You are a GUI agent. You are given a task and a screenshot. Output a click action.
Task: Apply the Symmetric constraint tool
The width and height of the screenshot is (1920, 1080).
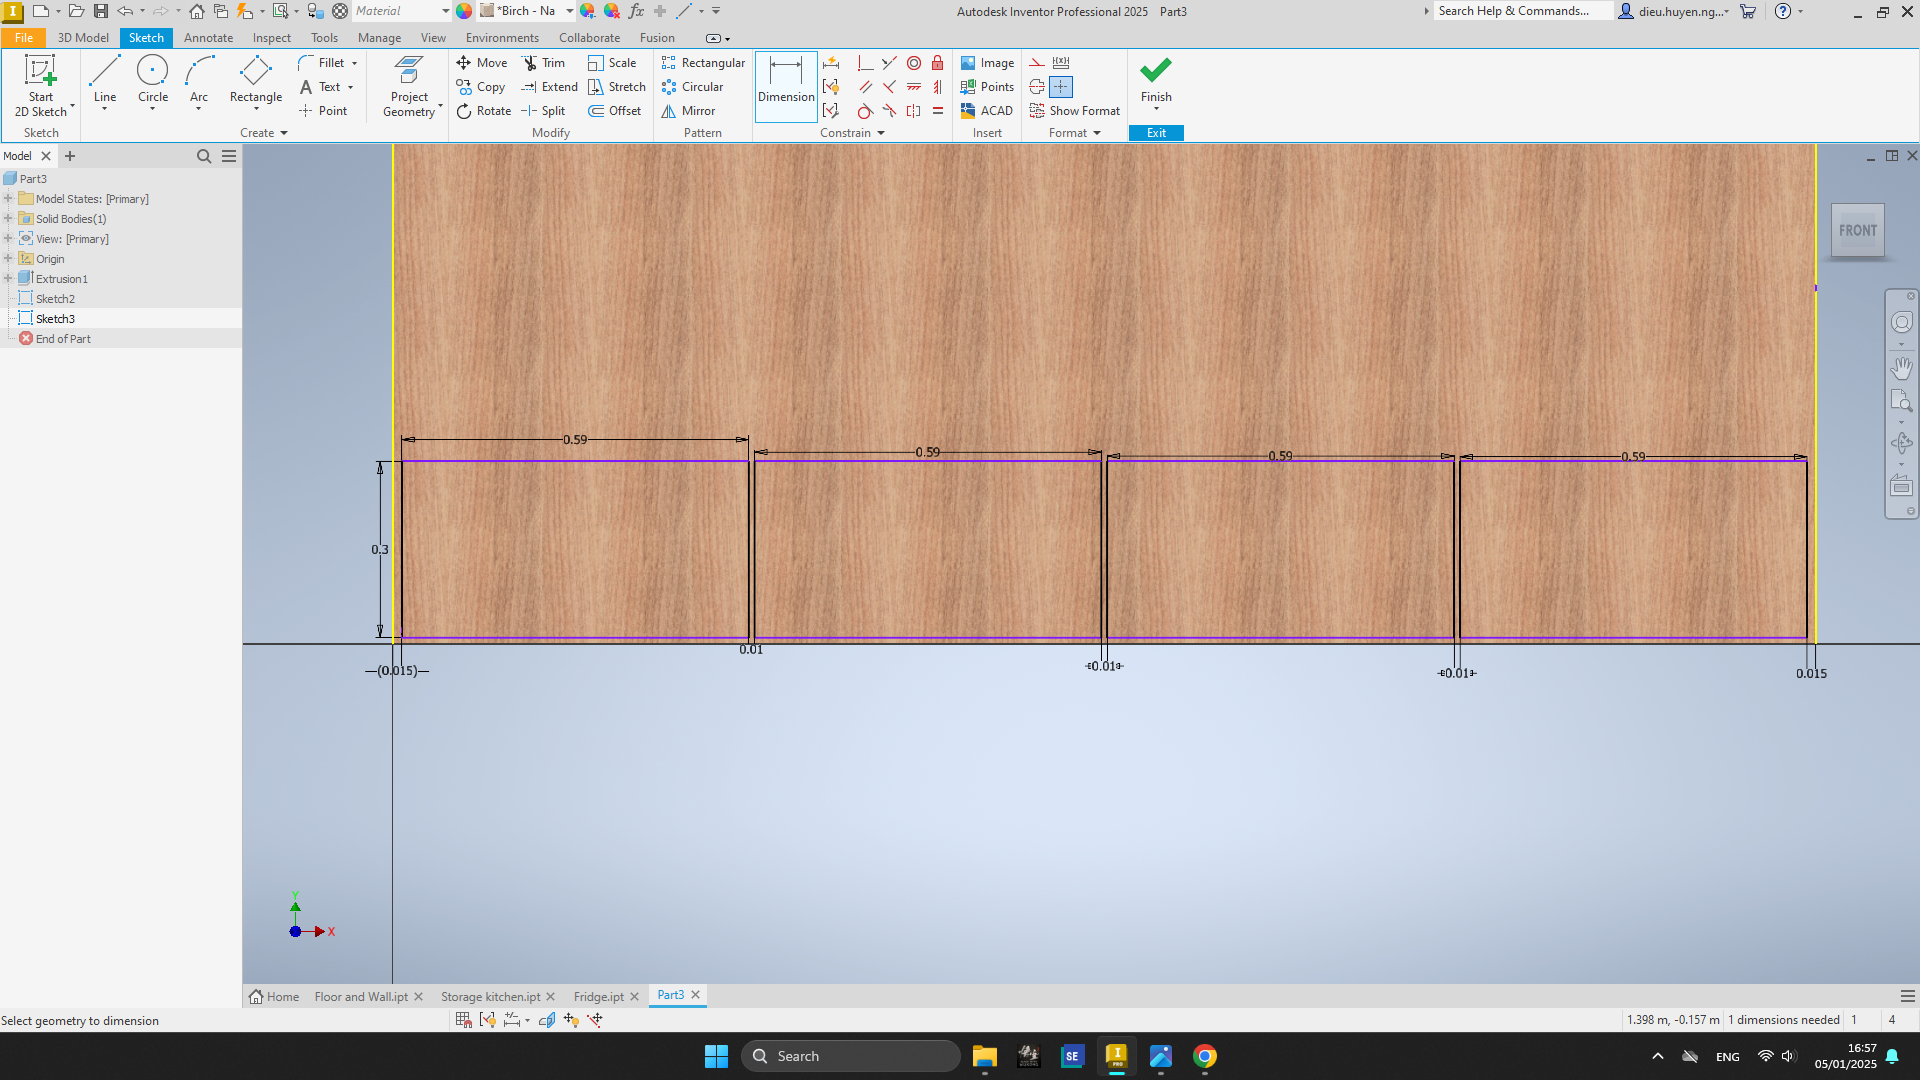(x=913, y=111)
